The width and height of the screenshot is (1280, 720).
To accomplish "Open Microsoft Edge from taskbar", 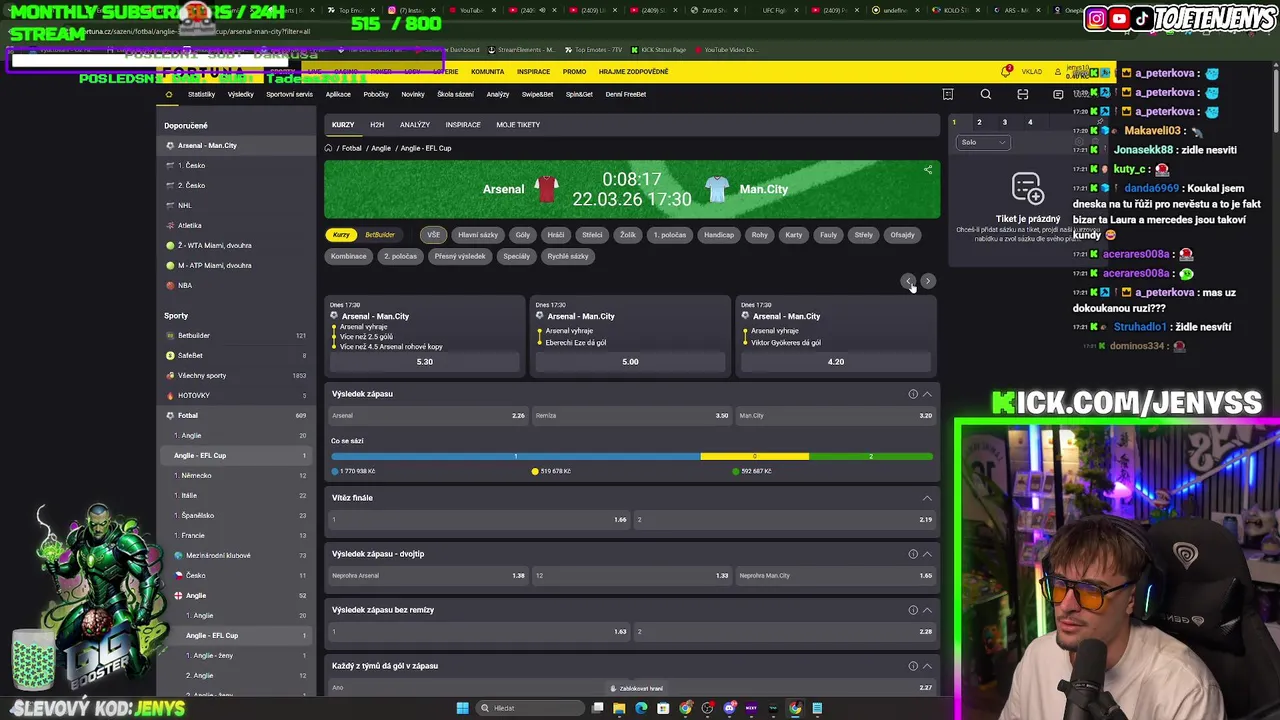I will (641, 708).
